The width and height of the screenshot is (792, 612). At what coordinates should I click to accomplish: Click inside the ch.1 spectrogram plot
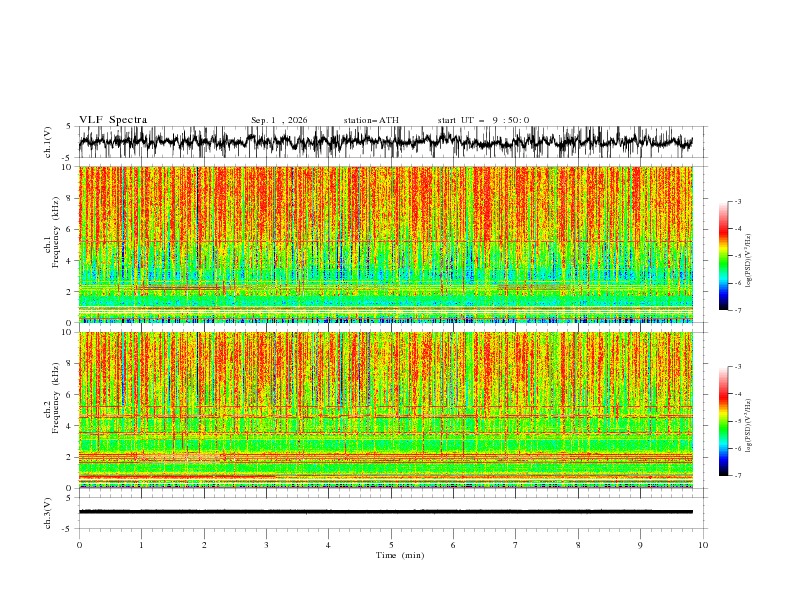[x=386, y=244]
